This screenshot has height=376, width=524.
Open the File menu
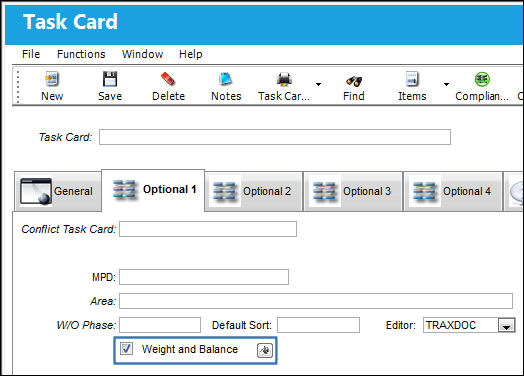[x=31, y=54]
